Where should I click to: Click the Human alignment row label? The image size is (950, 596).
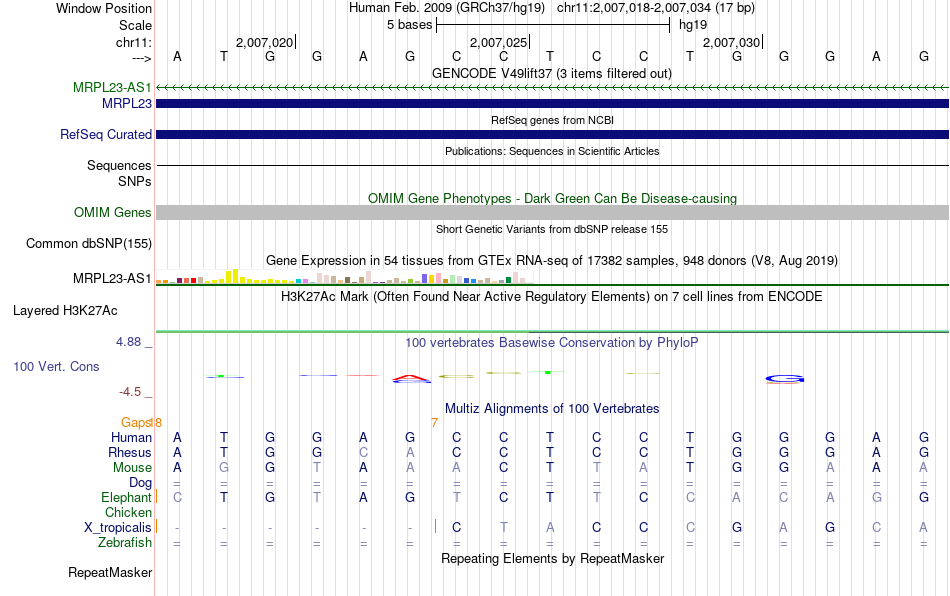(x=131, y=437)
